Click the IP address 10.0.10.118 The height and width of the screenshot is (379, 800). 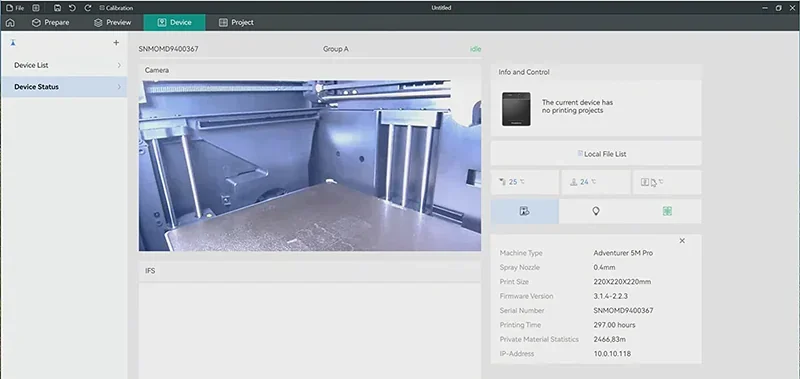click(x=612, y=353)
